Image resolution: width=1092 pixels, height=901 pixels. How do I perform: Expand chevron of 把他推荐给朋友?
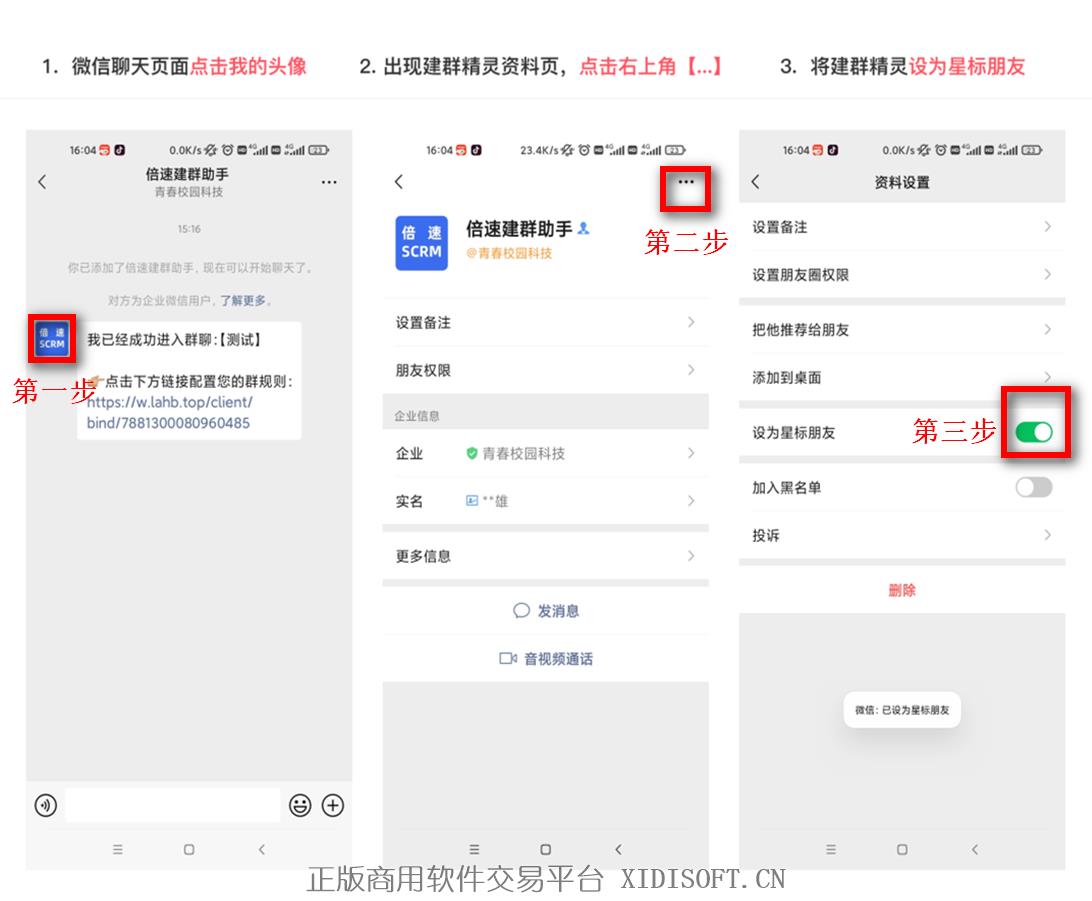click(x=1047, y=329)
